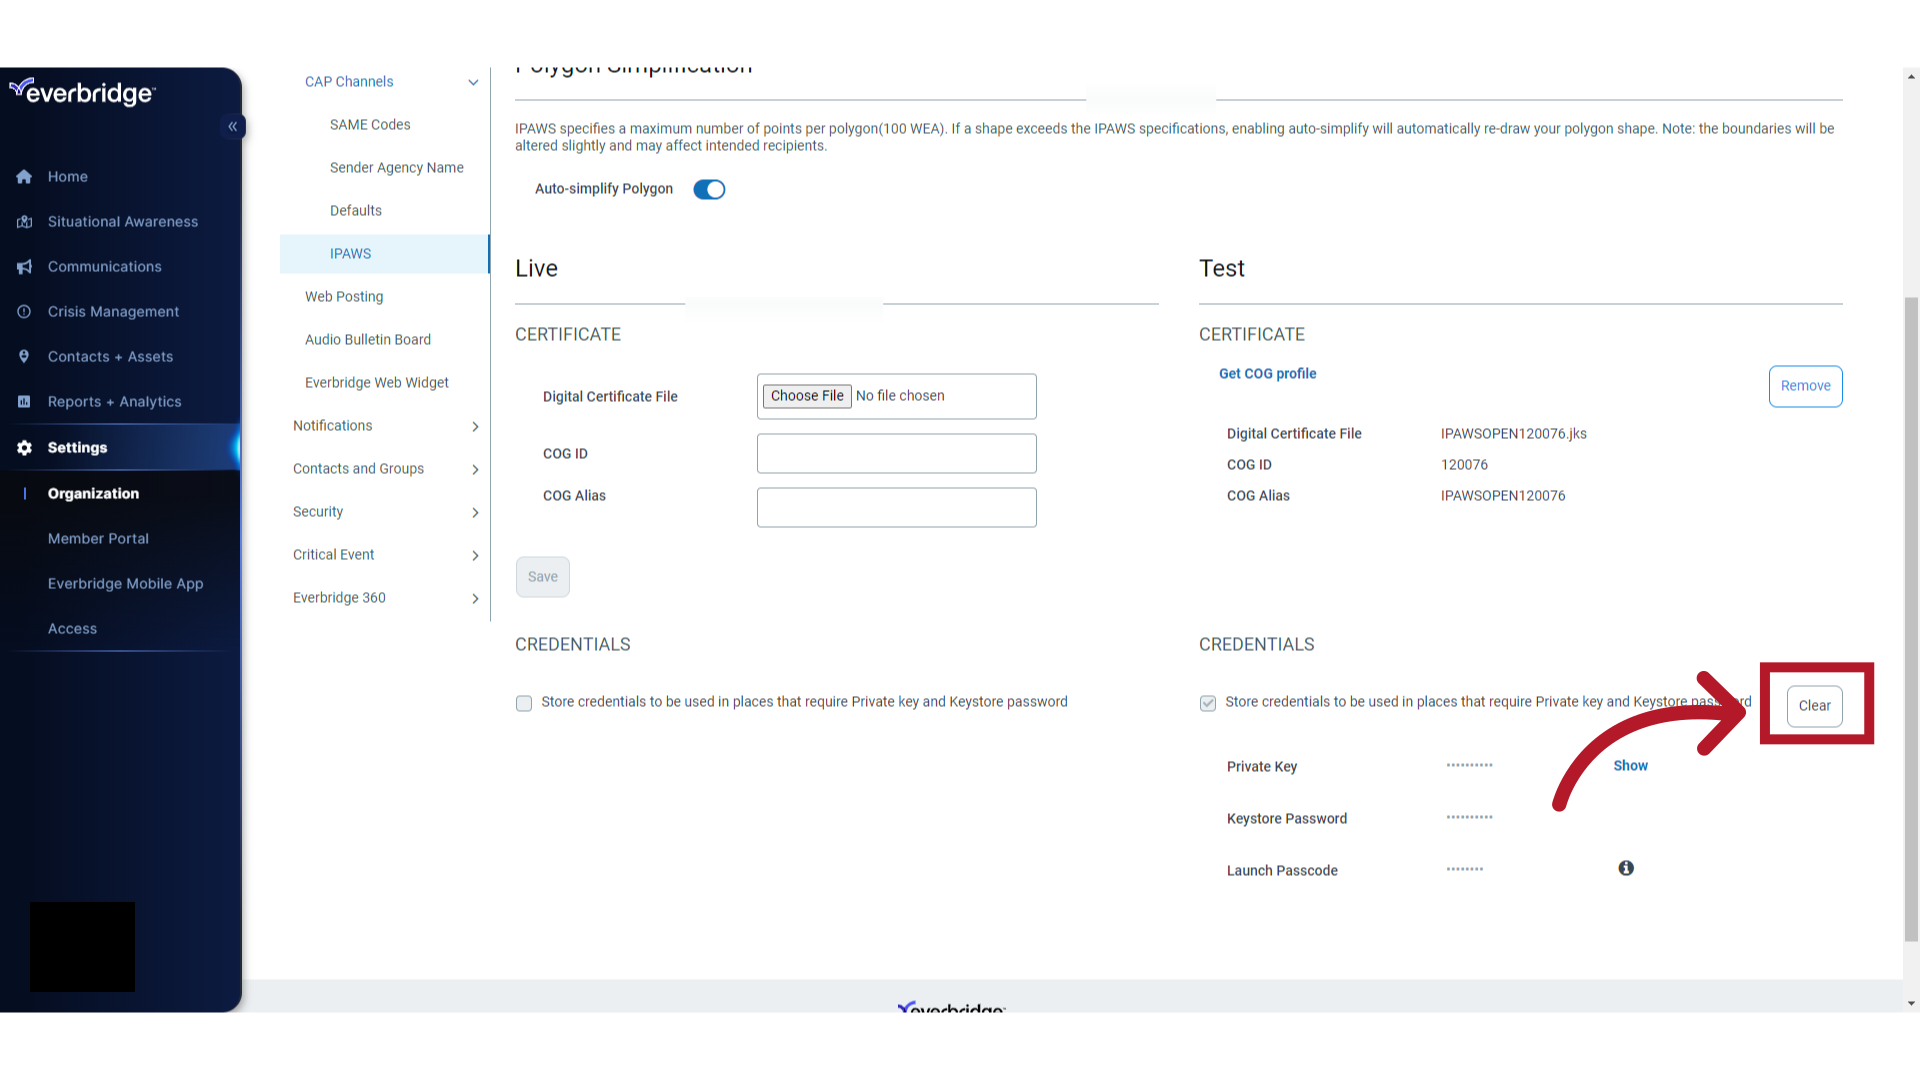Screen dimensions: 1920x1080
Task: Click the Communications megaphone icon
Action: (24, 267)
